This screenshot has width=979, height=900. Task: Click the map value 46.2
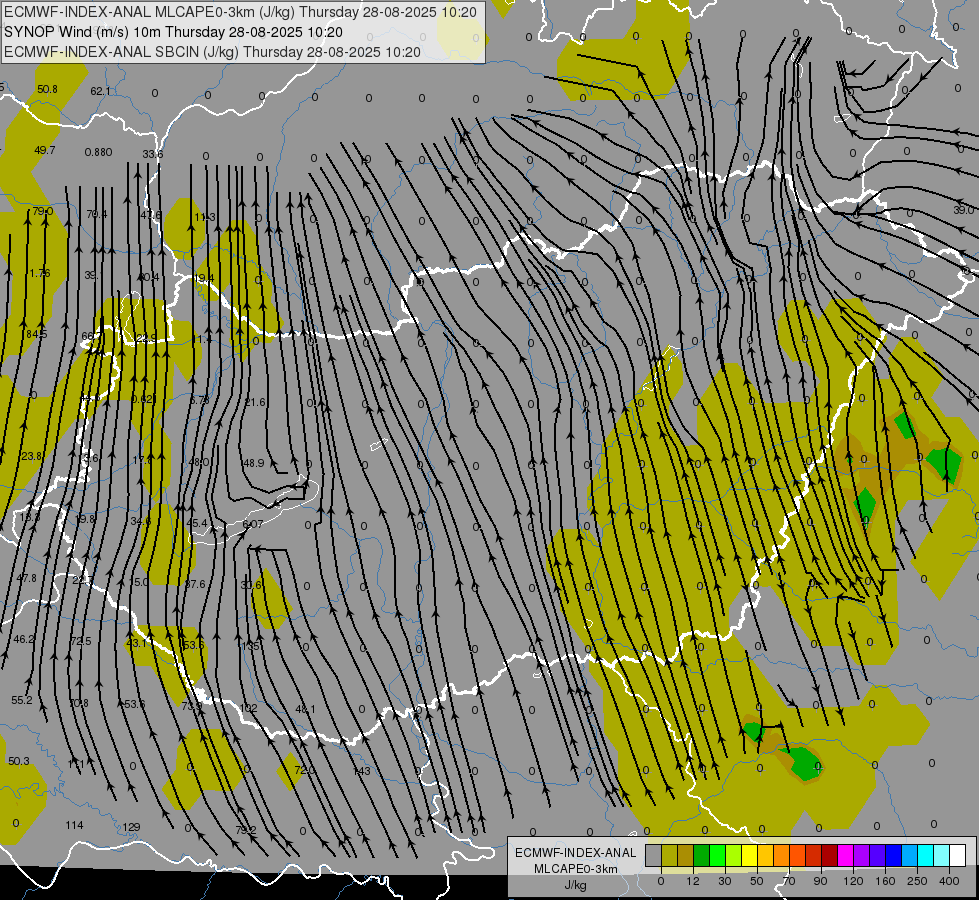[24, 640]
